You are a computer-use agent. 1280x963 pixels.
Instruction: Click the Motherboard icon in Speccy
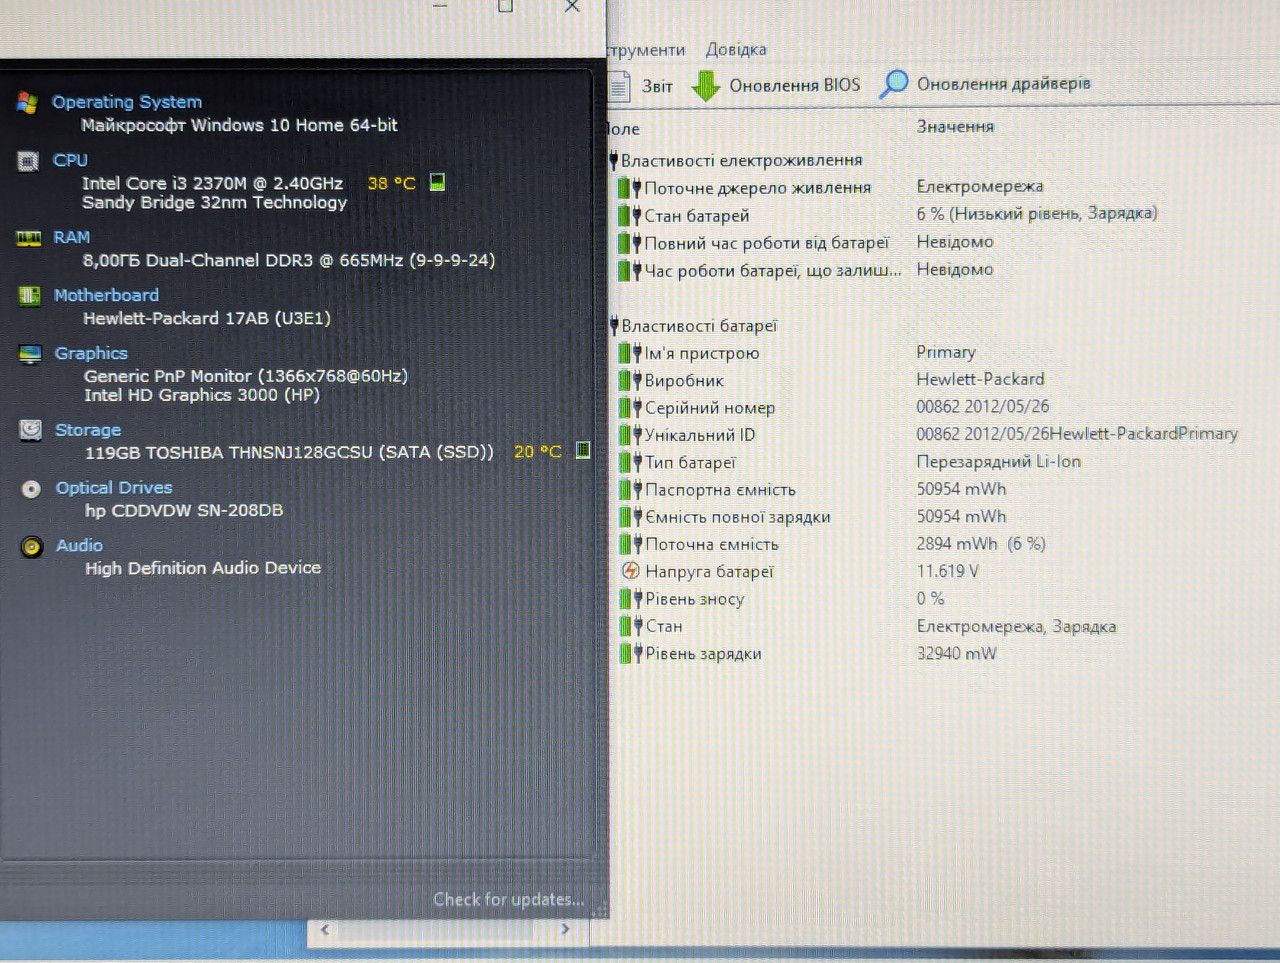click(29, 296)
